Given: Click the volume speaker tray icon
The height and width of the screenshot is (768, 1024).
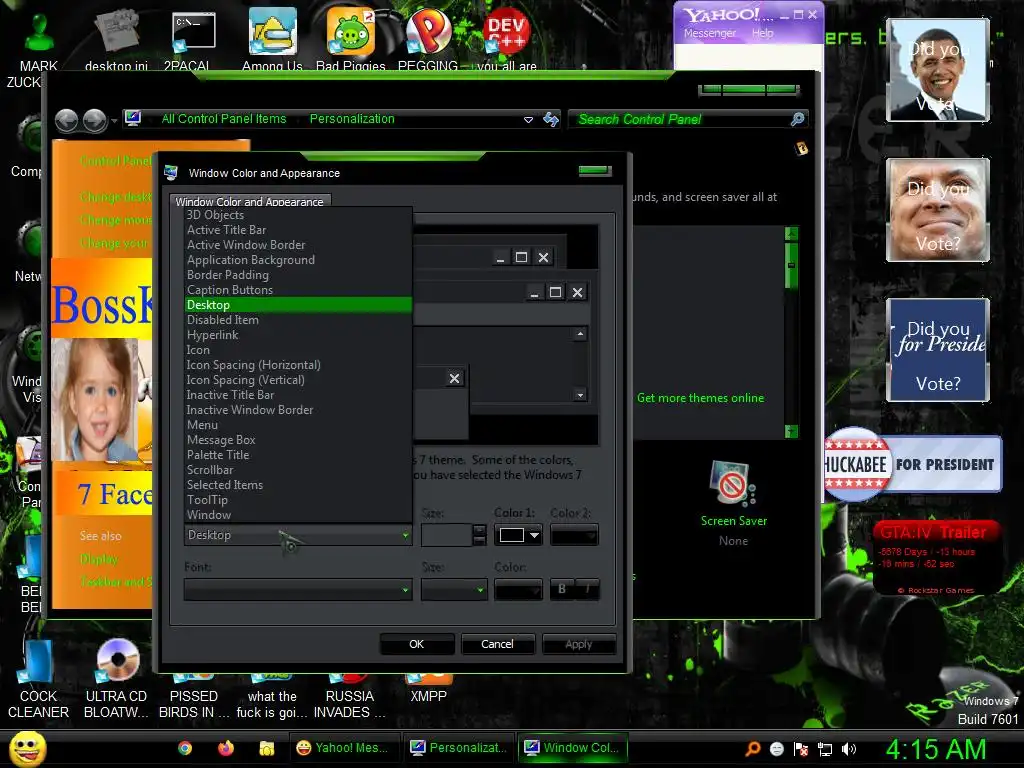Looking at the screenshot, I should click(849, 749).
